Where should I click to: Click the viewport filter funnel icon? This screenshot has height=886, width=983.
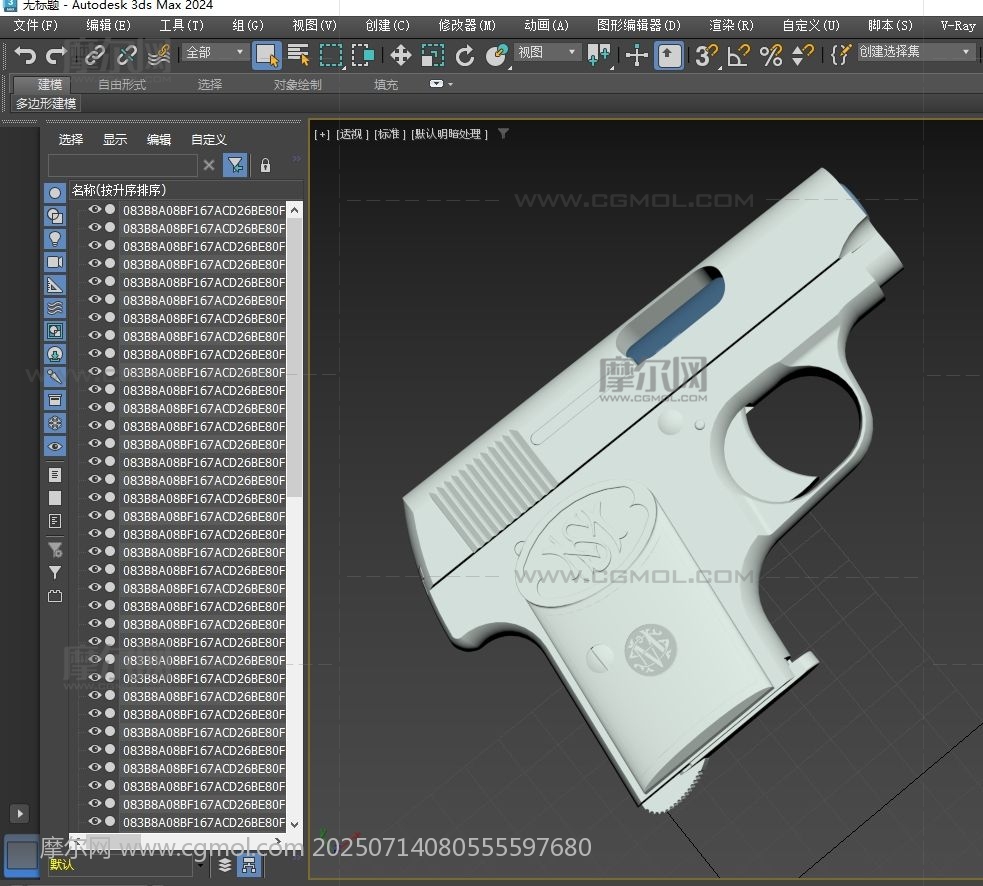(x=503, y=134)
